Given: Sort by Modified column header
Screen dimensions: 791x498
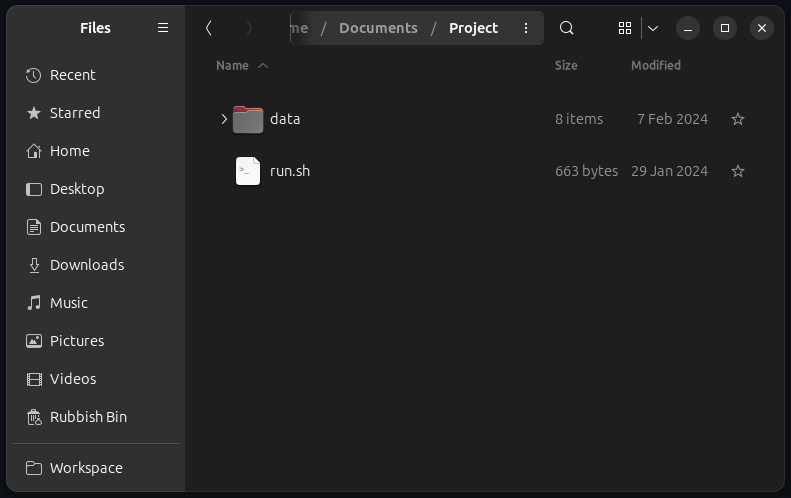Looking at the screenshot, I should pos(655,65).
